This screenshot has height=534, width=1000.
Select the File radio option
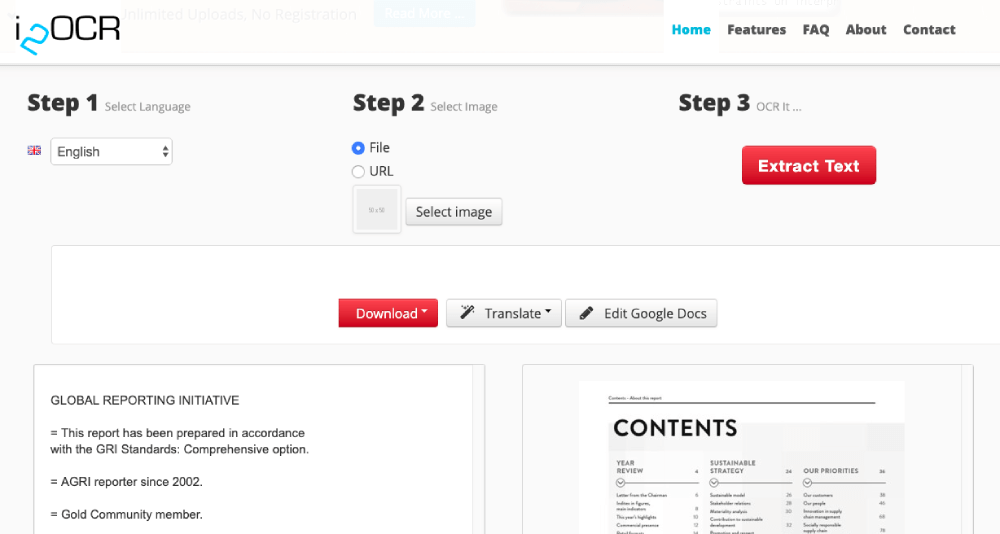click(358, 148)
